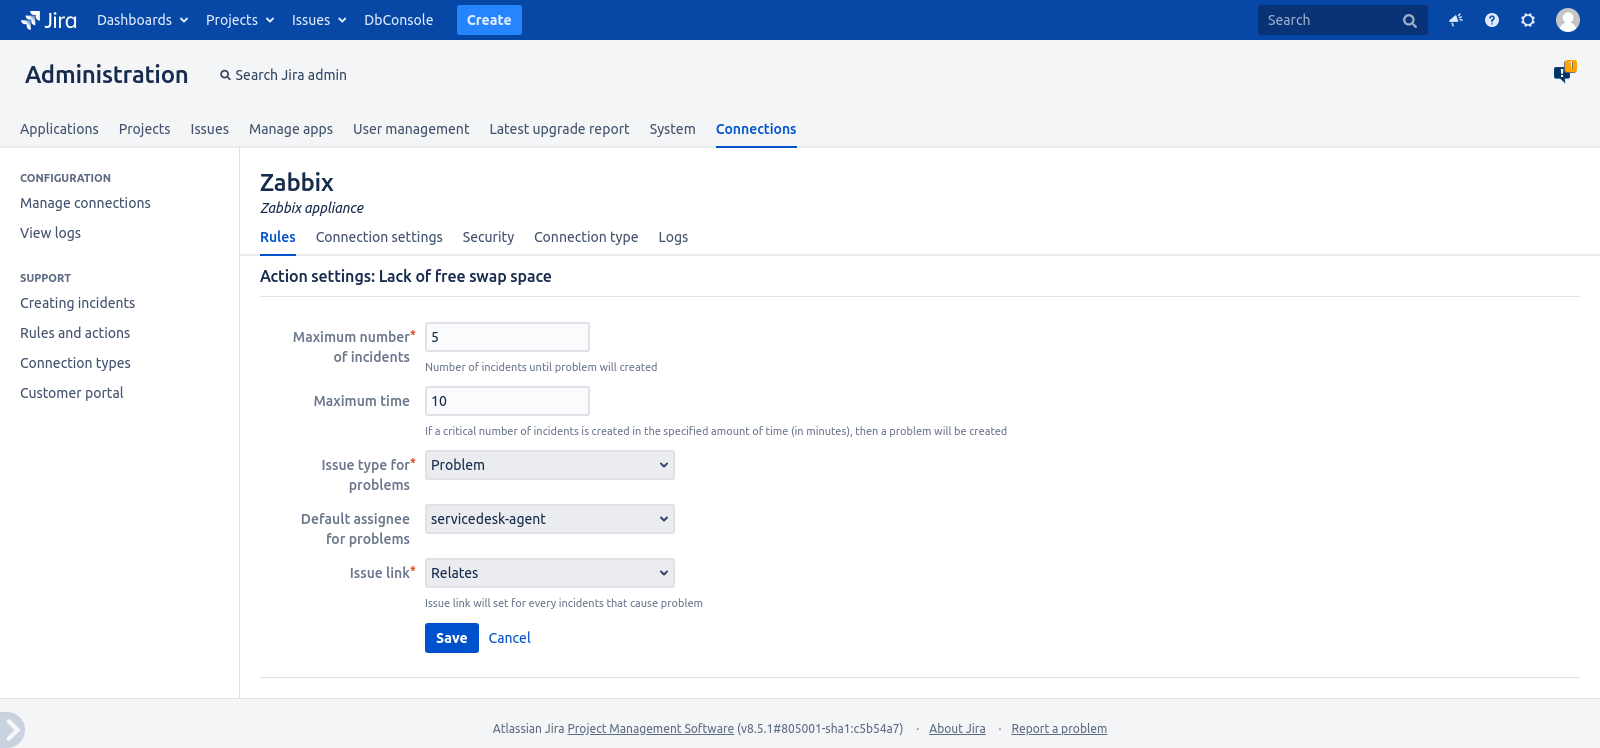Open the feedback megaphone icon

[1456, 20]
